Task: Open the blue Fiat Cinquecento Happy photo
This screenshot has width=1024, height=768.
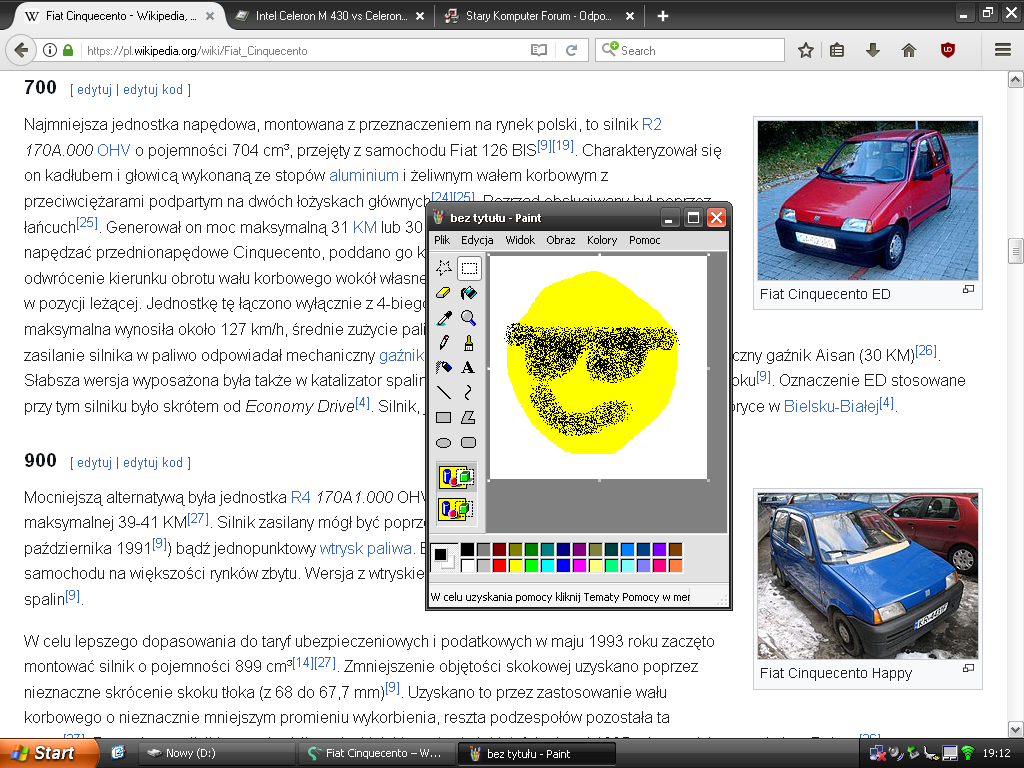Action: coord(867,576)
